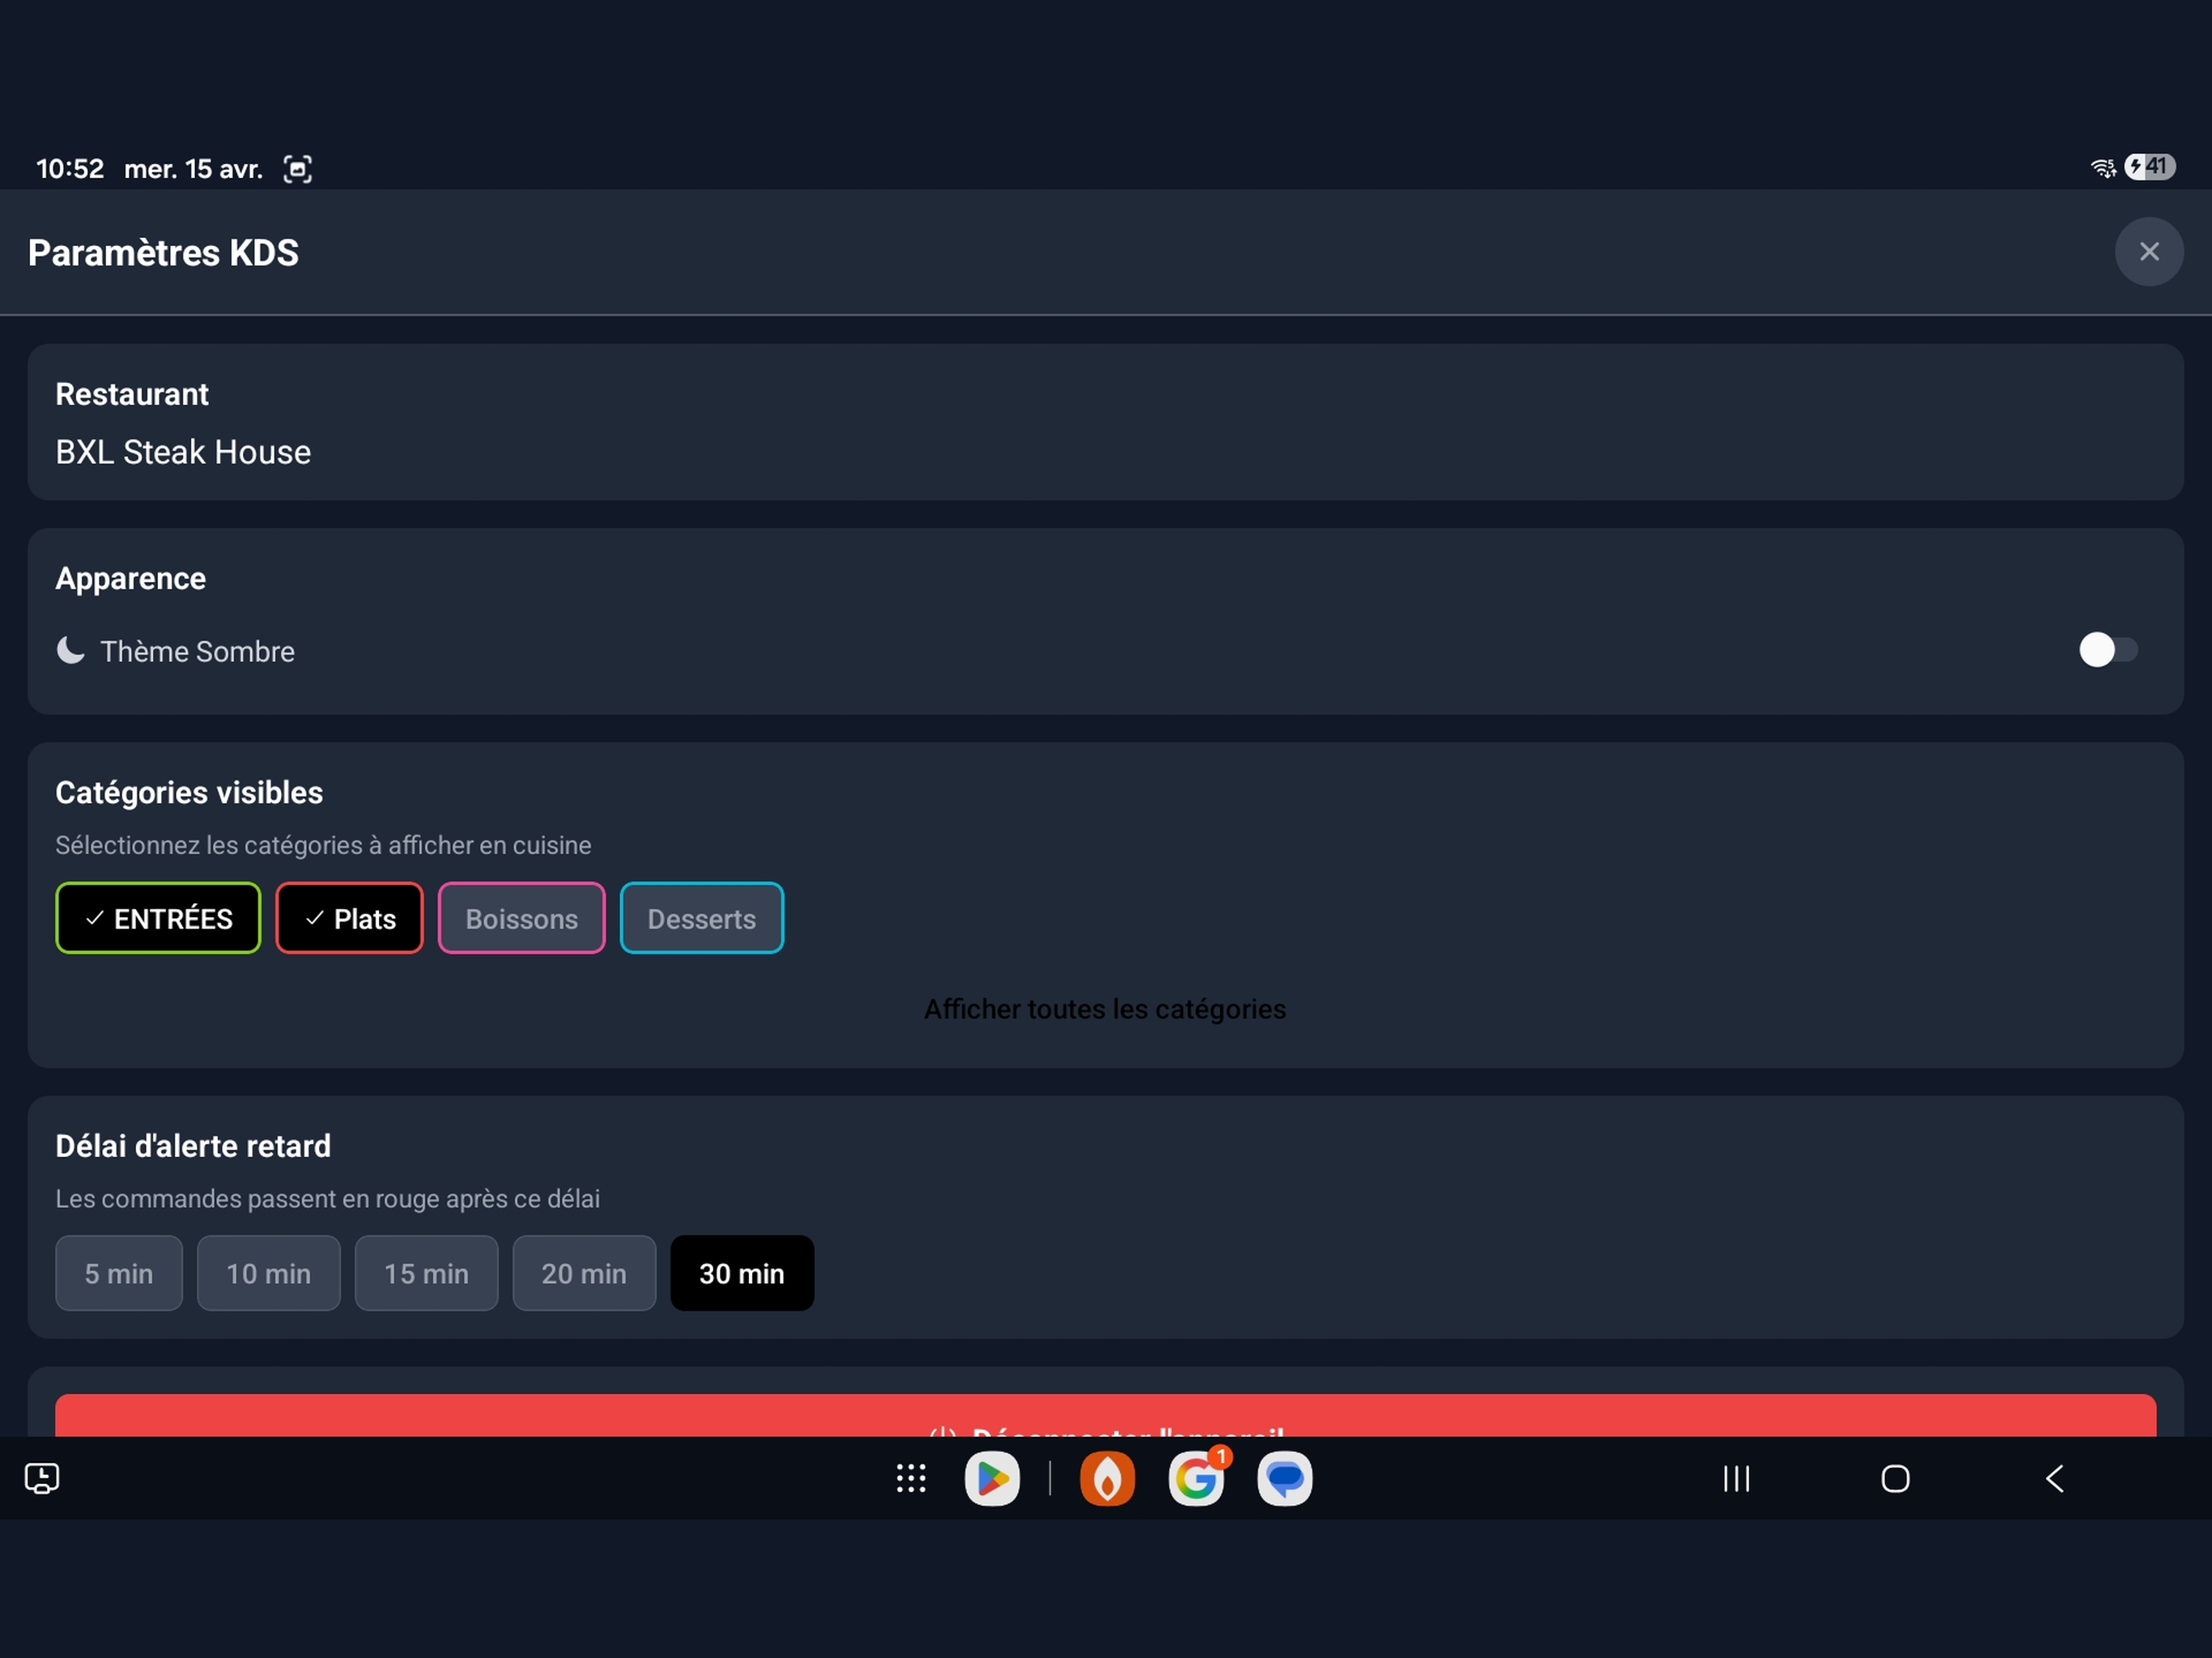Click Afficher toutes les catégories

[1105, 1009]
